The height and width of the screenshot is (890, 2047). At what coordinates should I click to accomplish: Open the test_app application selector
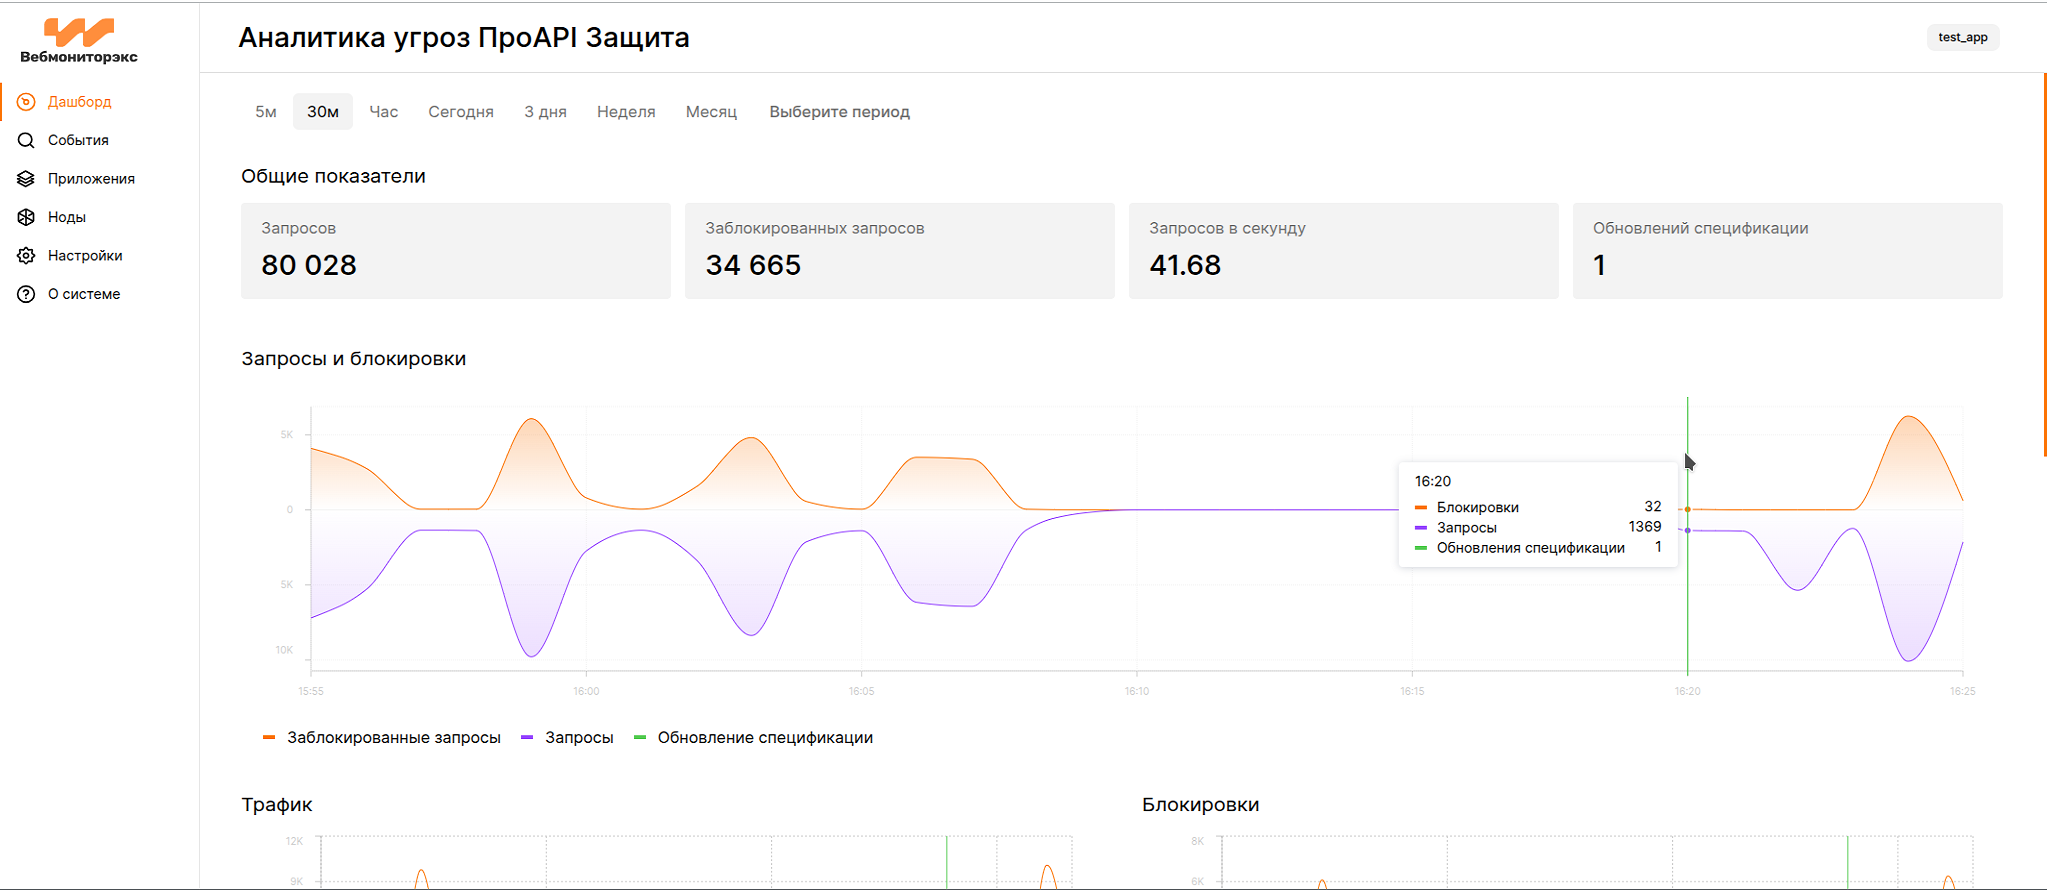[1962, 37]
